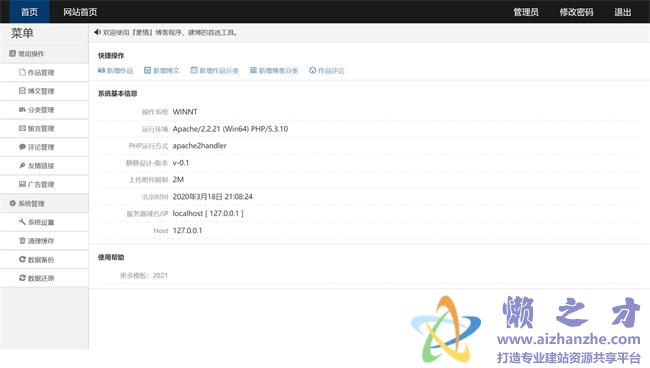This screenshot has width=650, height=368.
Task: Open 博文管理 in the sidebar
Action: [44, 91]
